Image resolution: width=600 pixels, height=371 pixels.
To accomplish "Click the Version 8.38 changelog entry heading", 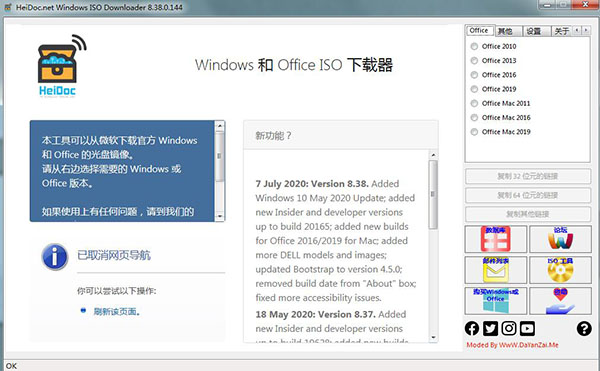I will click(312, 184).
